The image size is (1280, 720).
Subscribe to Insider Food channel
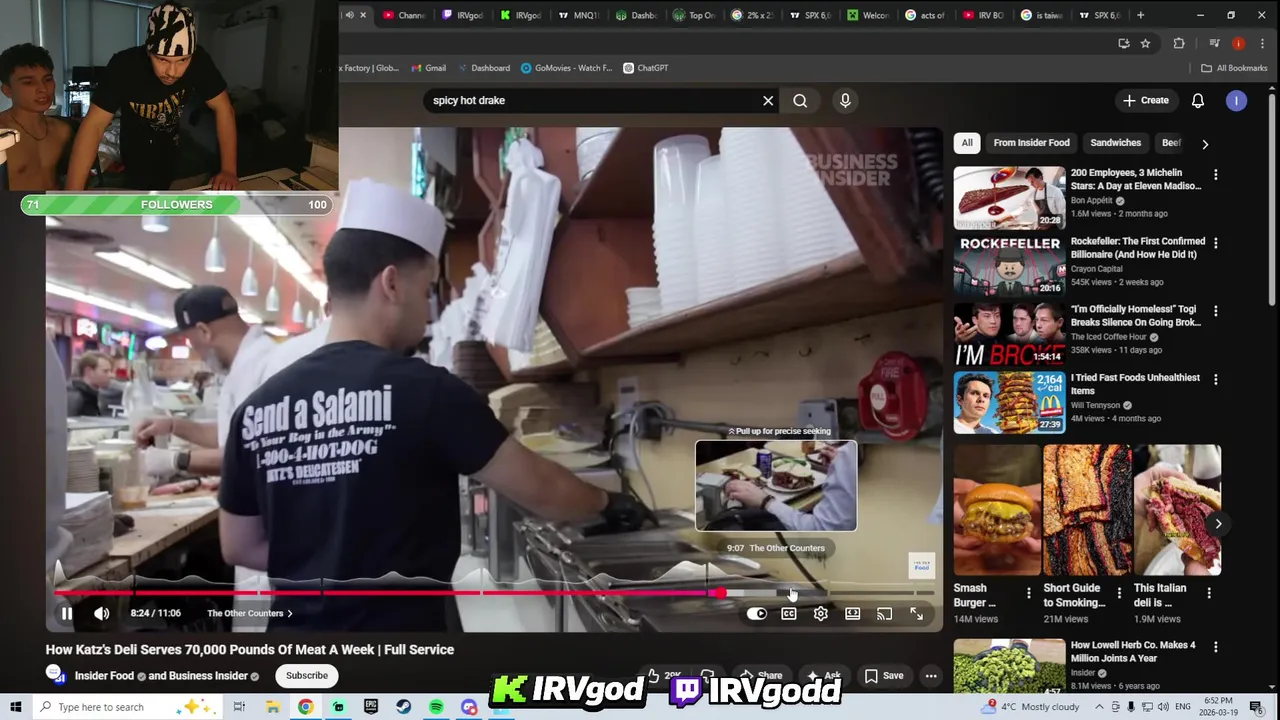tap(307, 676)
